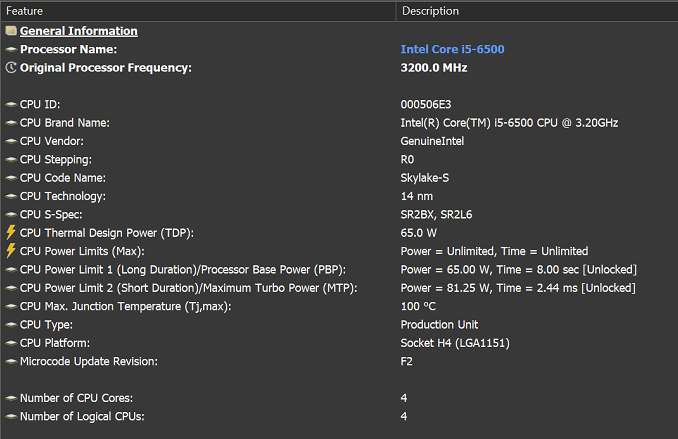Screen dimensions: 678x439
Task: Select the CPU Technology label
Action: [x=62, y=196]
